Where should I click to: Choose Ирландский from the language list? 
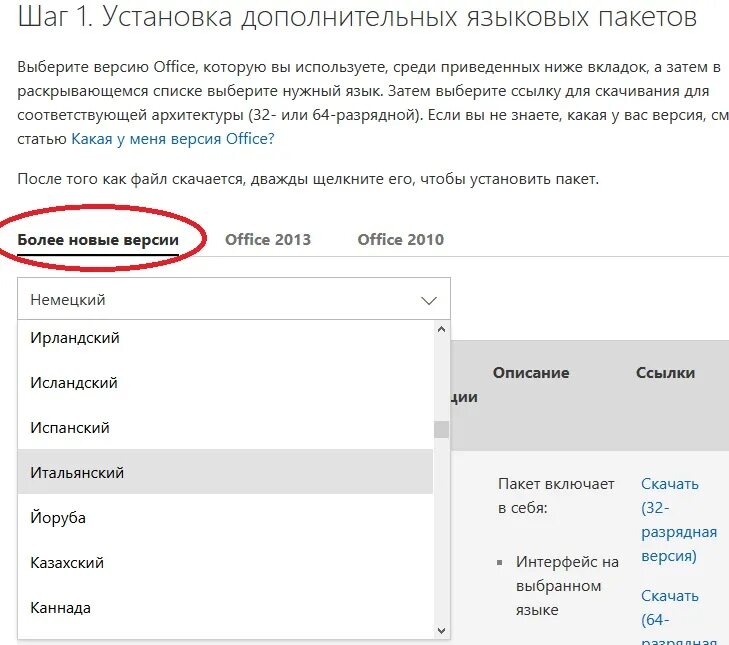tap(225, 338)
